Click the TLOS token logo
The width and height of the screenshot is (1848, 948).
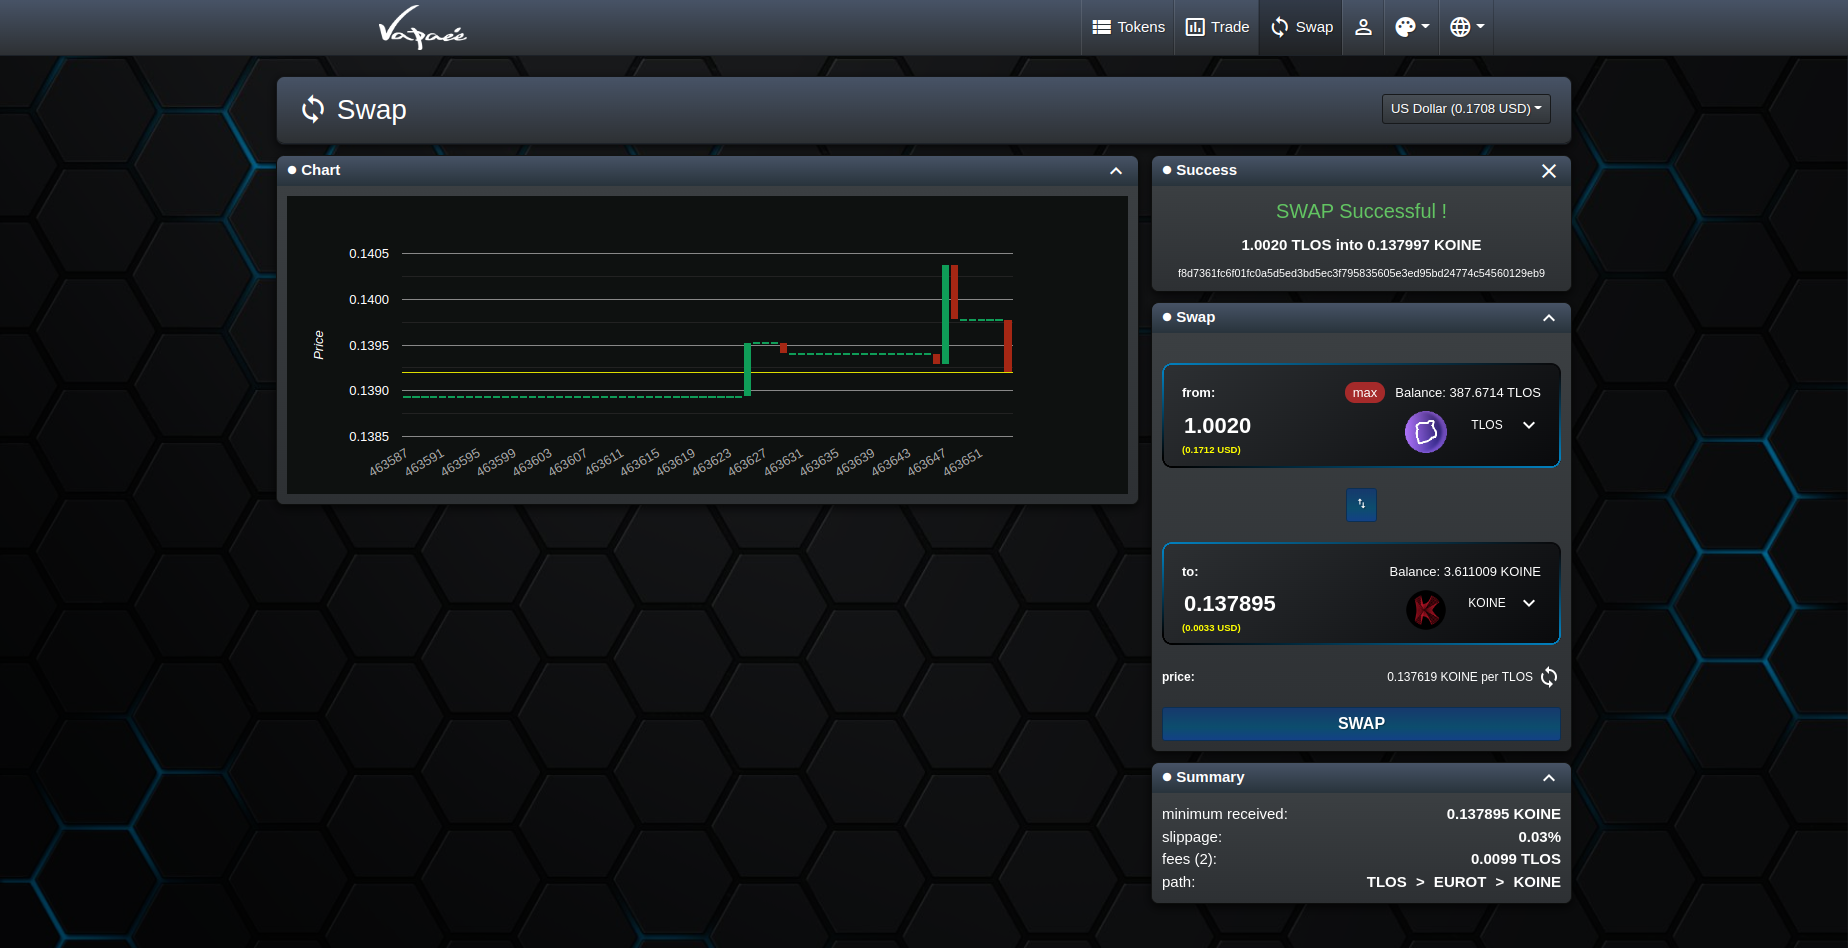pyautogui.click(x=1426, y=432)
